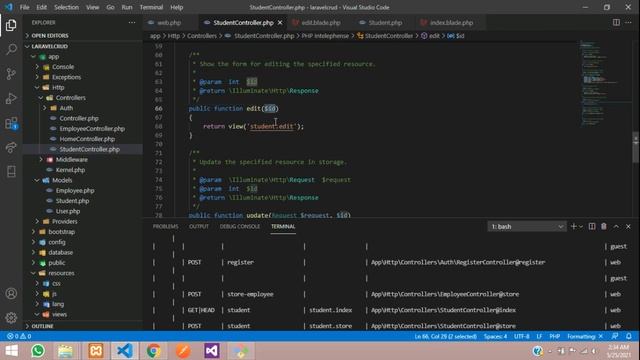The width and height of the screenshot is (640, 360).
Task: Open the Accounts icon in activity bar
Action: tap(11, 293)
